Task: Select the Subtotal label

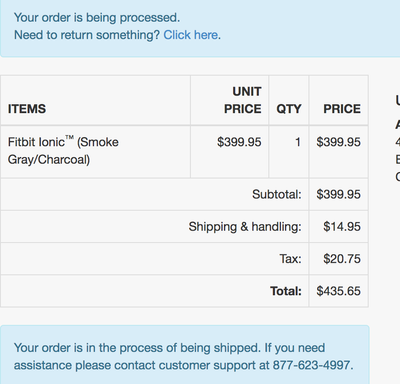Action: [276, 194]
